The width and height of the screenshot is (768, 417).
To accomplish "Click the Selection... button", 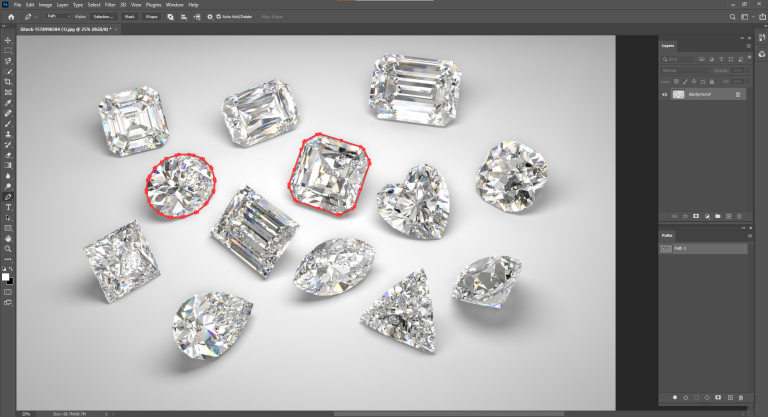I will (x=105, y=17).
